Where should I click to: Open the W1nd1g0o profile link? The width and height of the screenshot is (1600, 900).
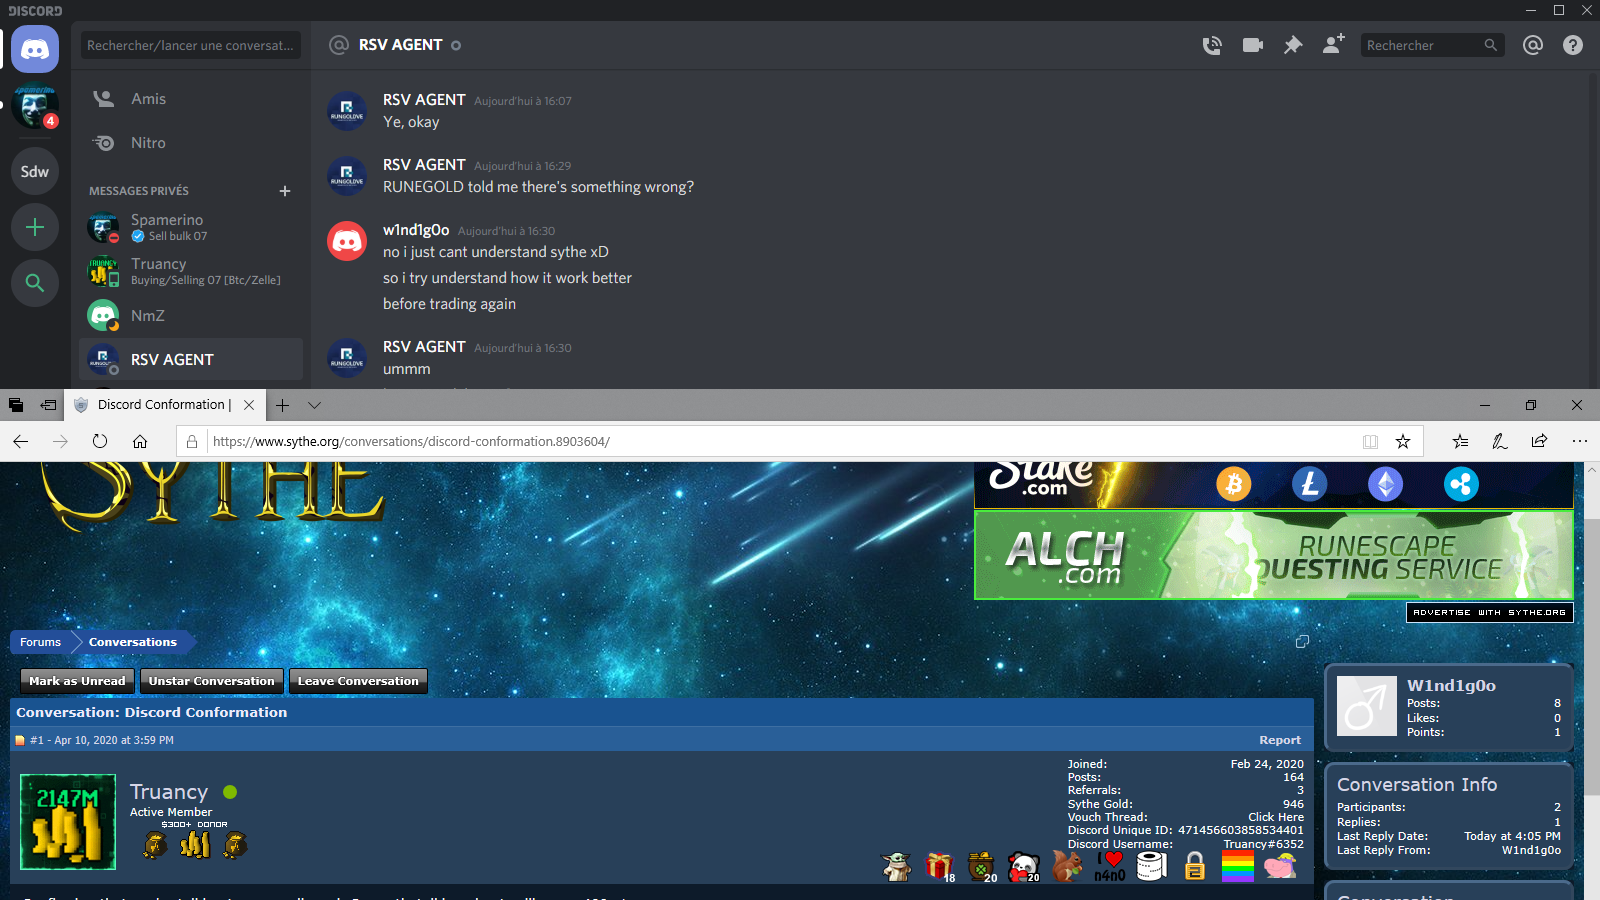(1451, 685)
